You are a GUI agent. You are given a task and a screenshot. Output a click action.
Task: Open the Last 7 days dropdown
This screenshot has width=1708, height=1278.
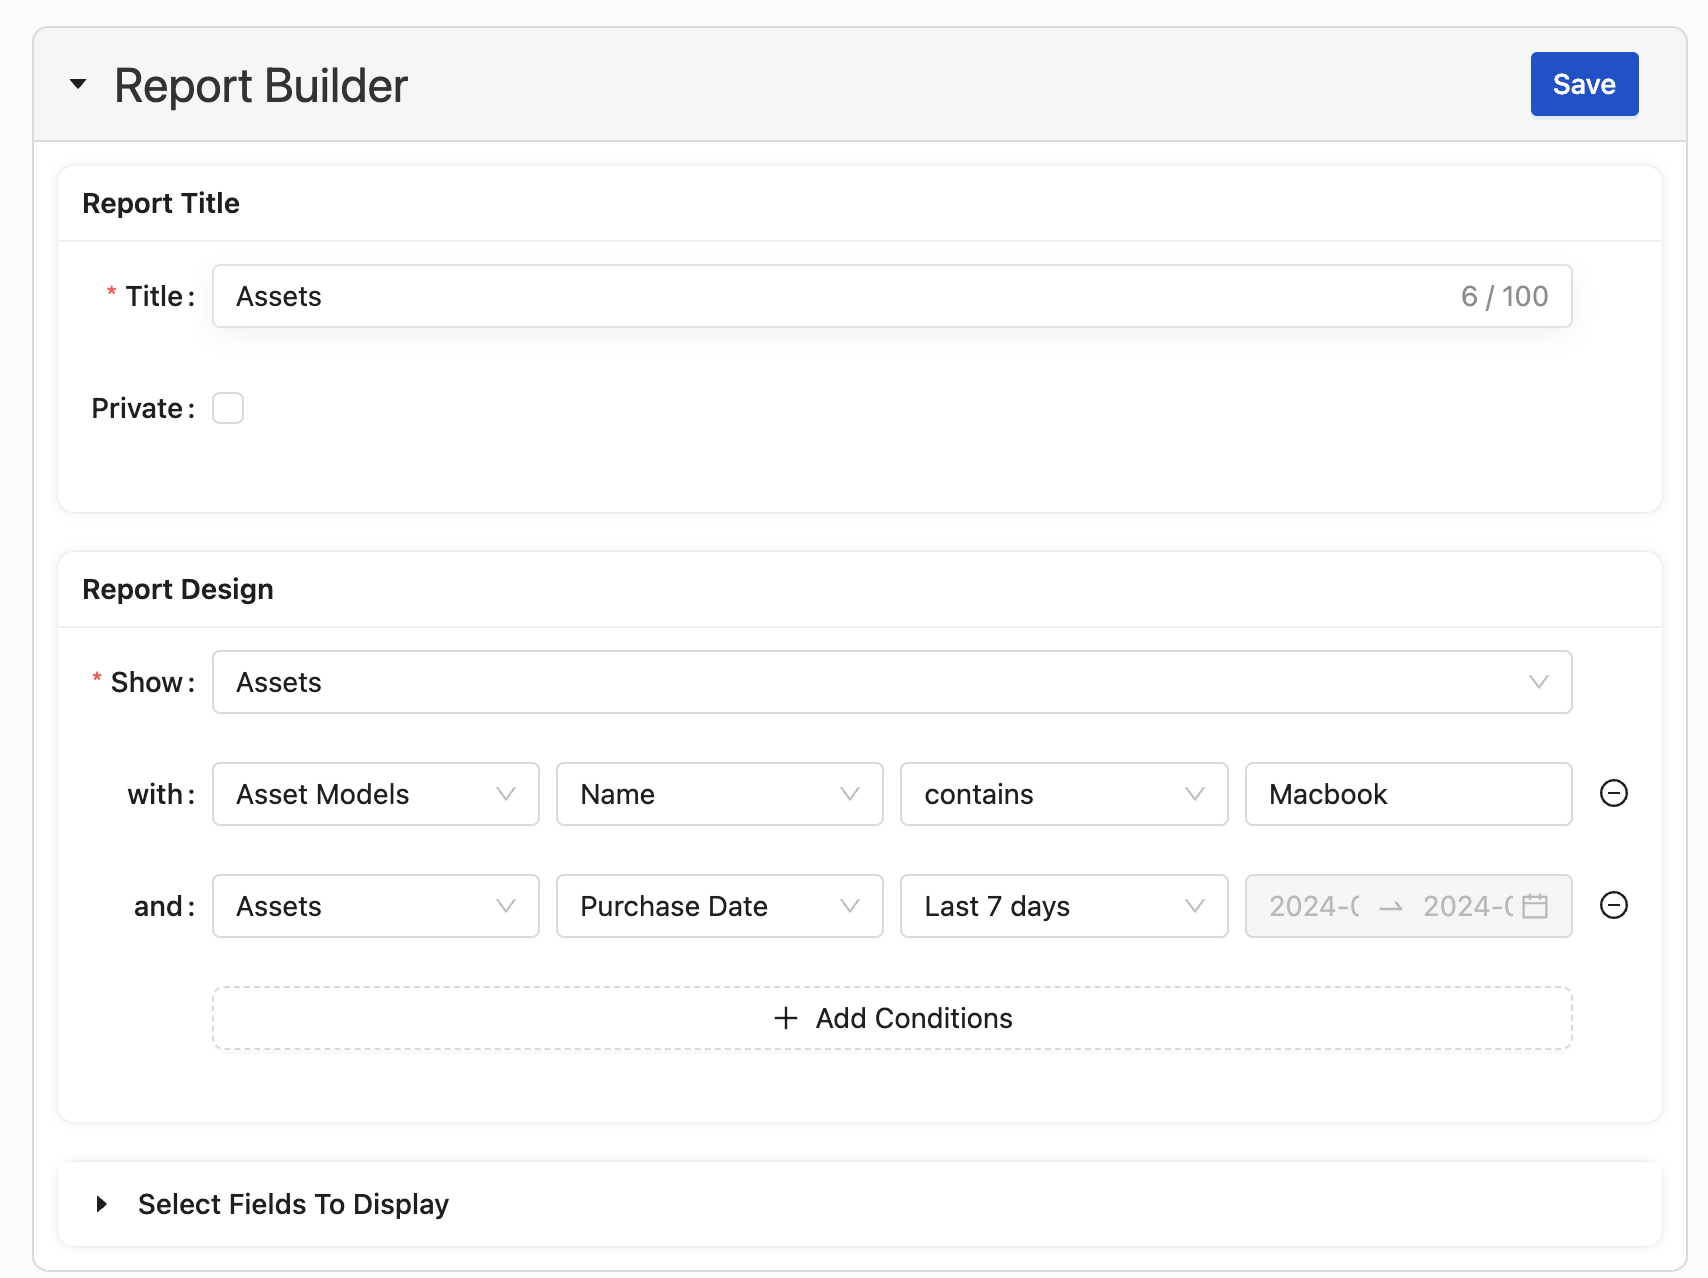click(1063, 906)
